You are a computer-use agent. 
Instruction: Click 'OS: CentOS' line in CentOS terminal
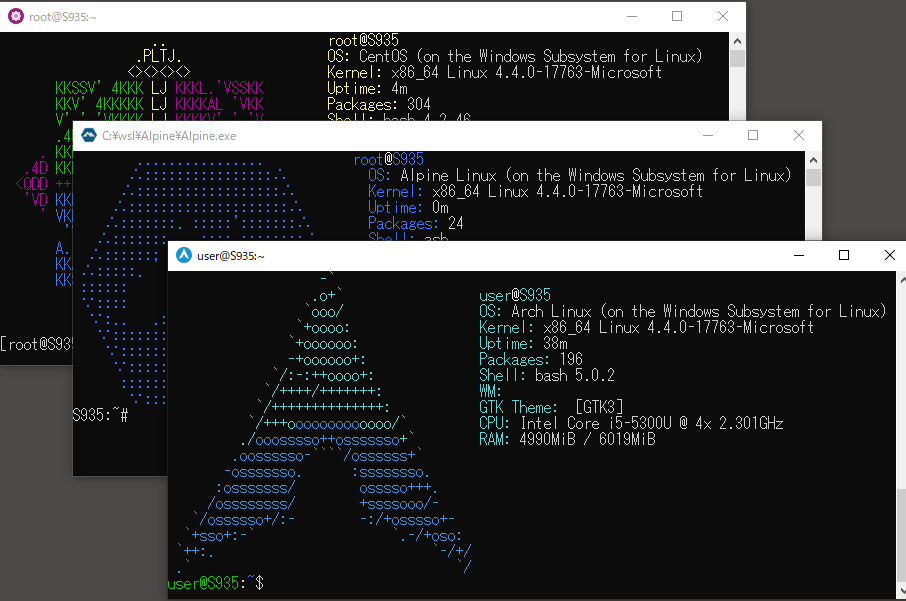514,57
